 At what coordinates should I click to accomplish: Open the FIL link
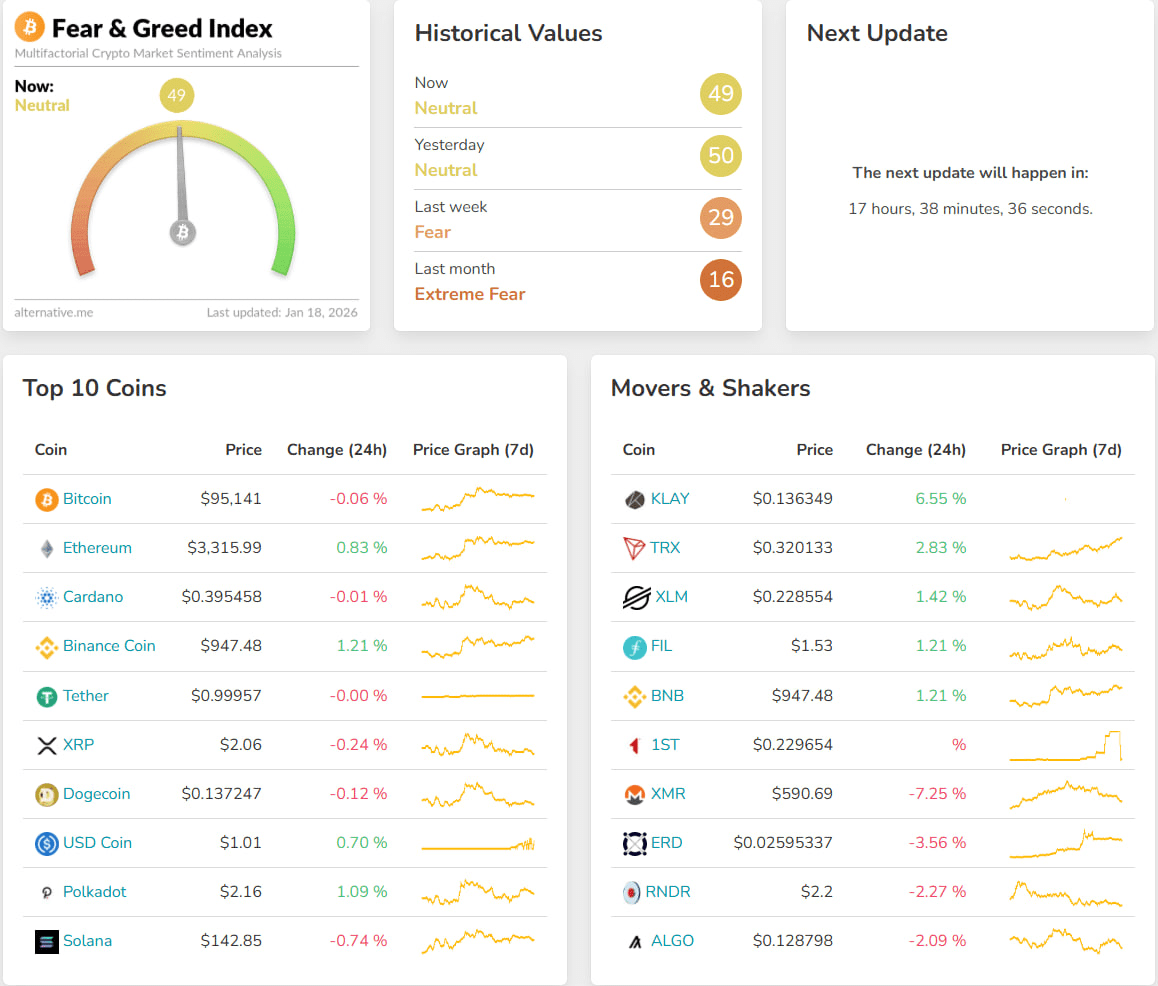pos(661,646)
